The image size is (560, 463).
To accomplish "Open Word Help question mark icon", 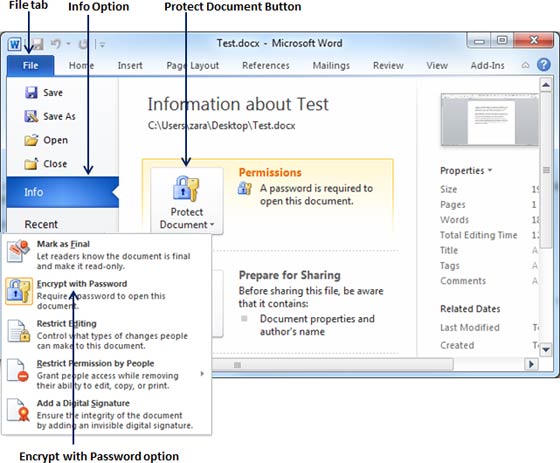I will tap(544, 65).
